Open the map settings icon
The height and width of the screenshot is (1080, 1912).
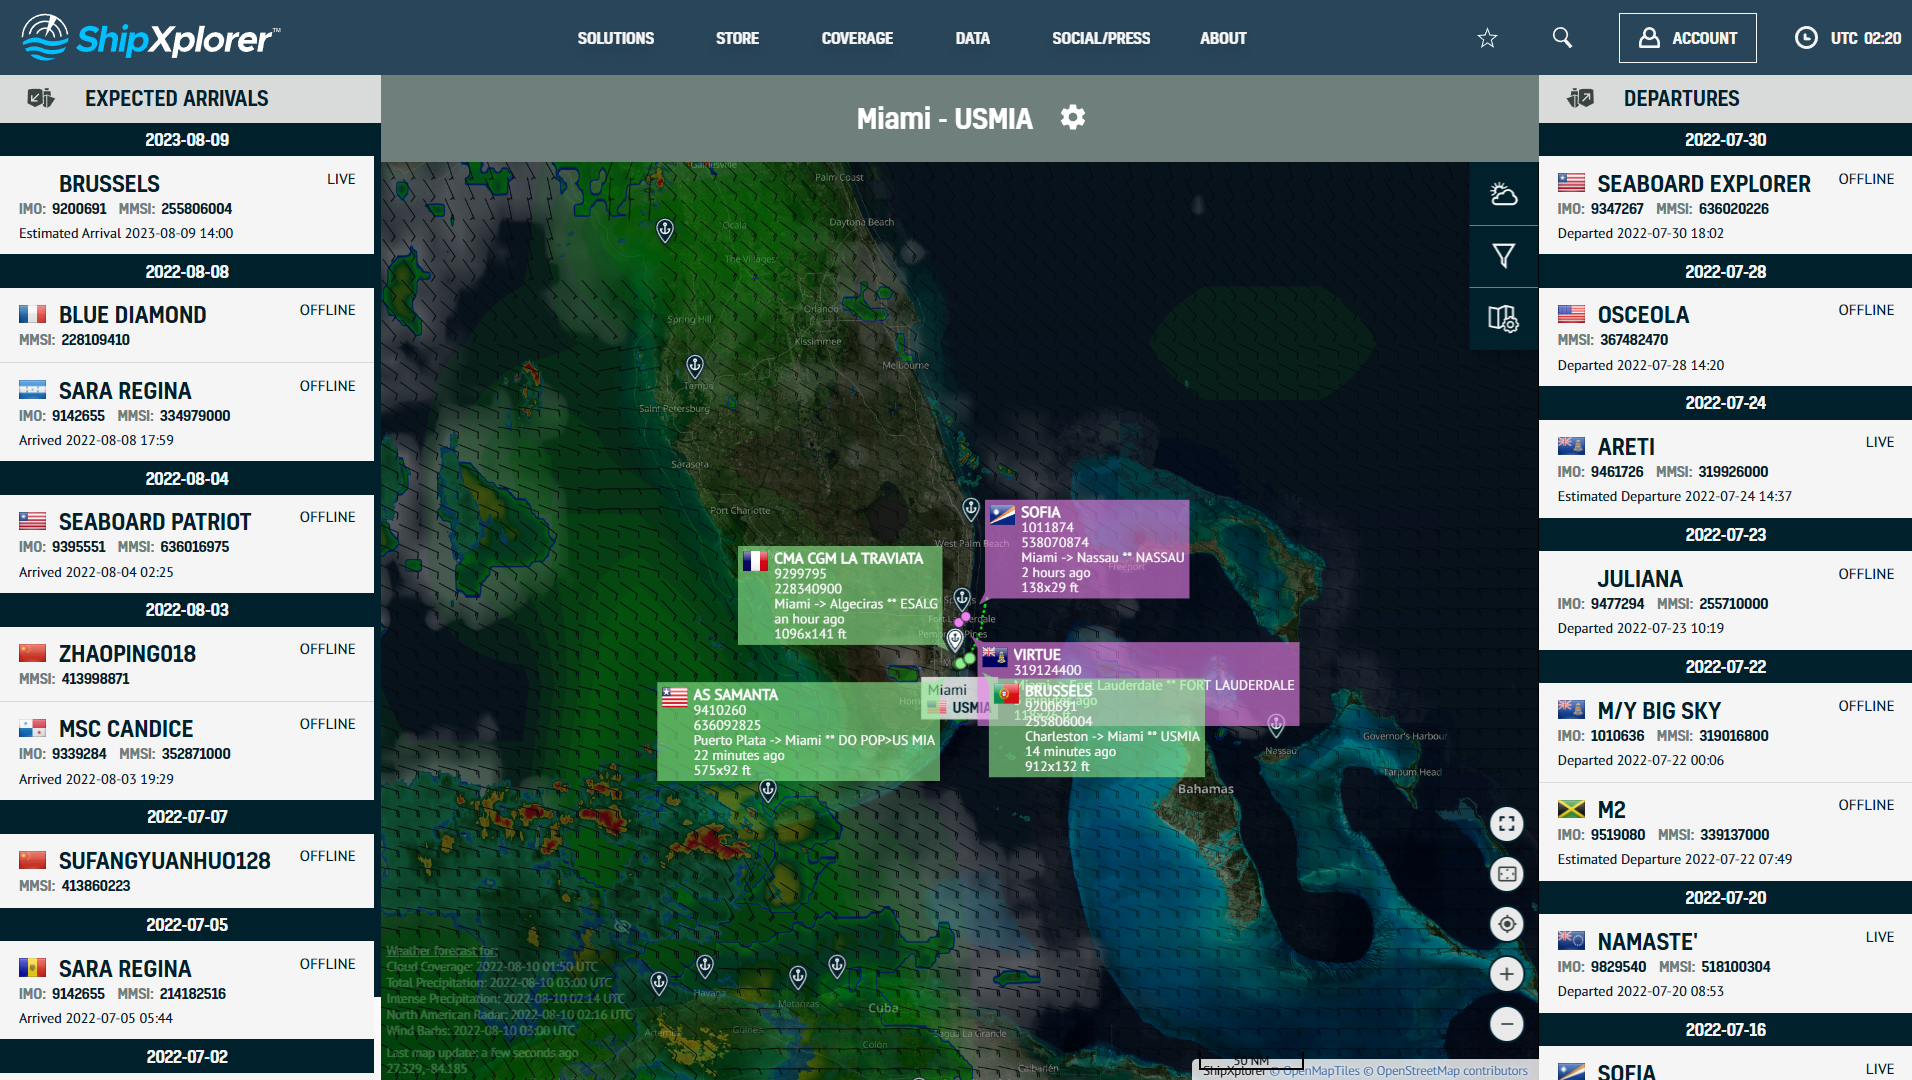click(1503, 319)
